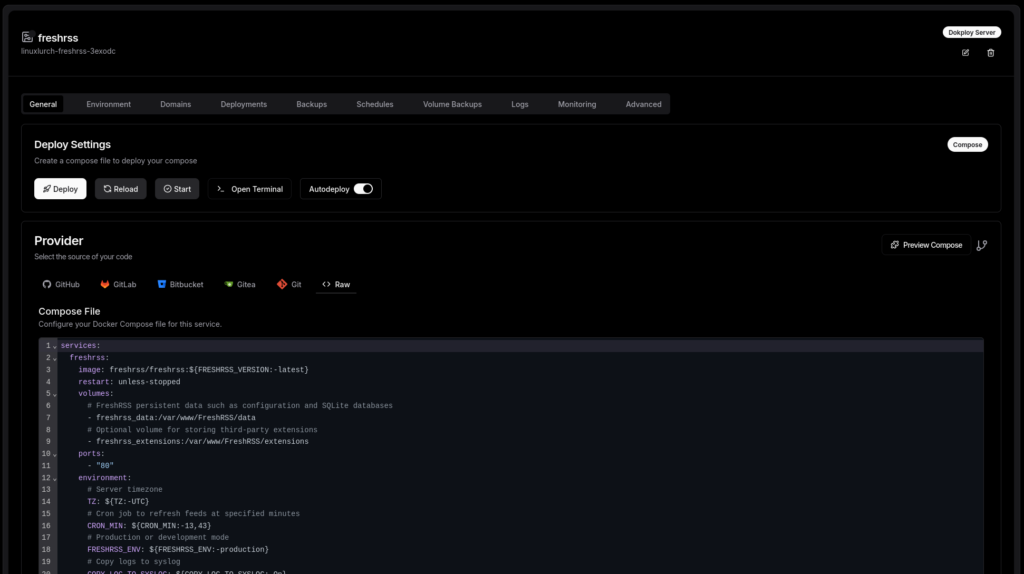Click the git branch icon beside Preview Compose
This screenshot has height=574, width=1024.
(x=981, y=245)
